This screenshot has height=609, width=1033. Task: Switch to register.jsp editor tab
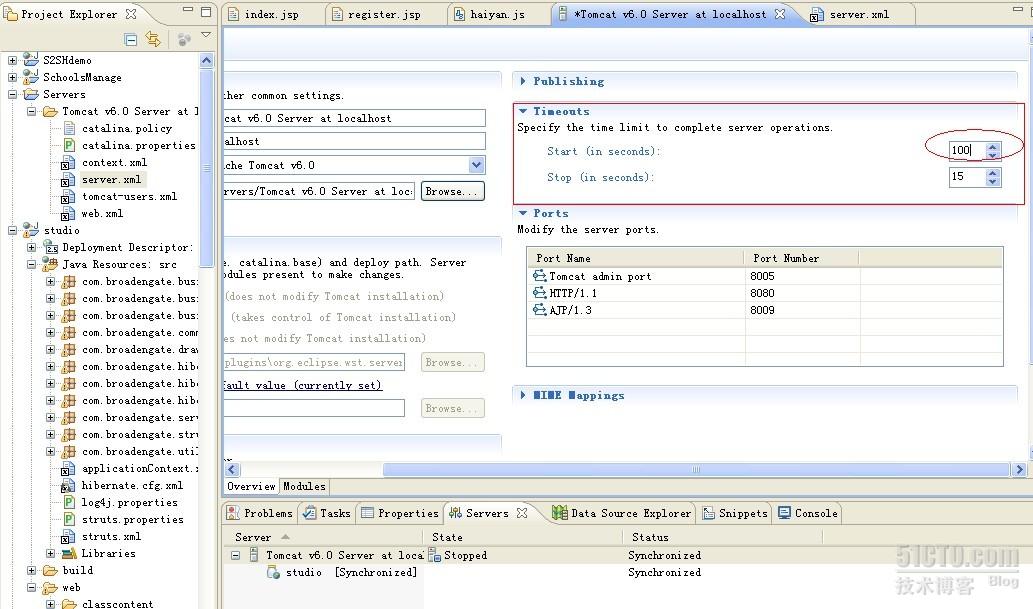[x=383, y=14]
